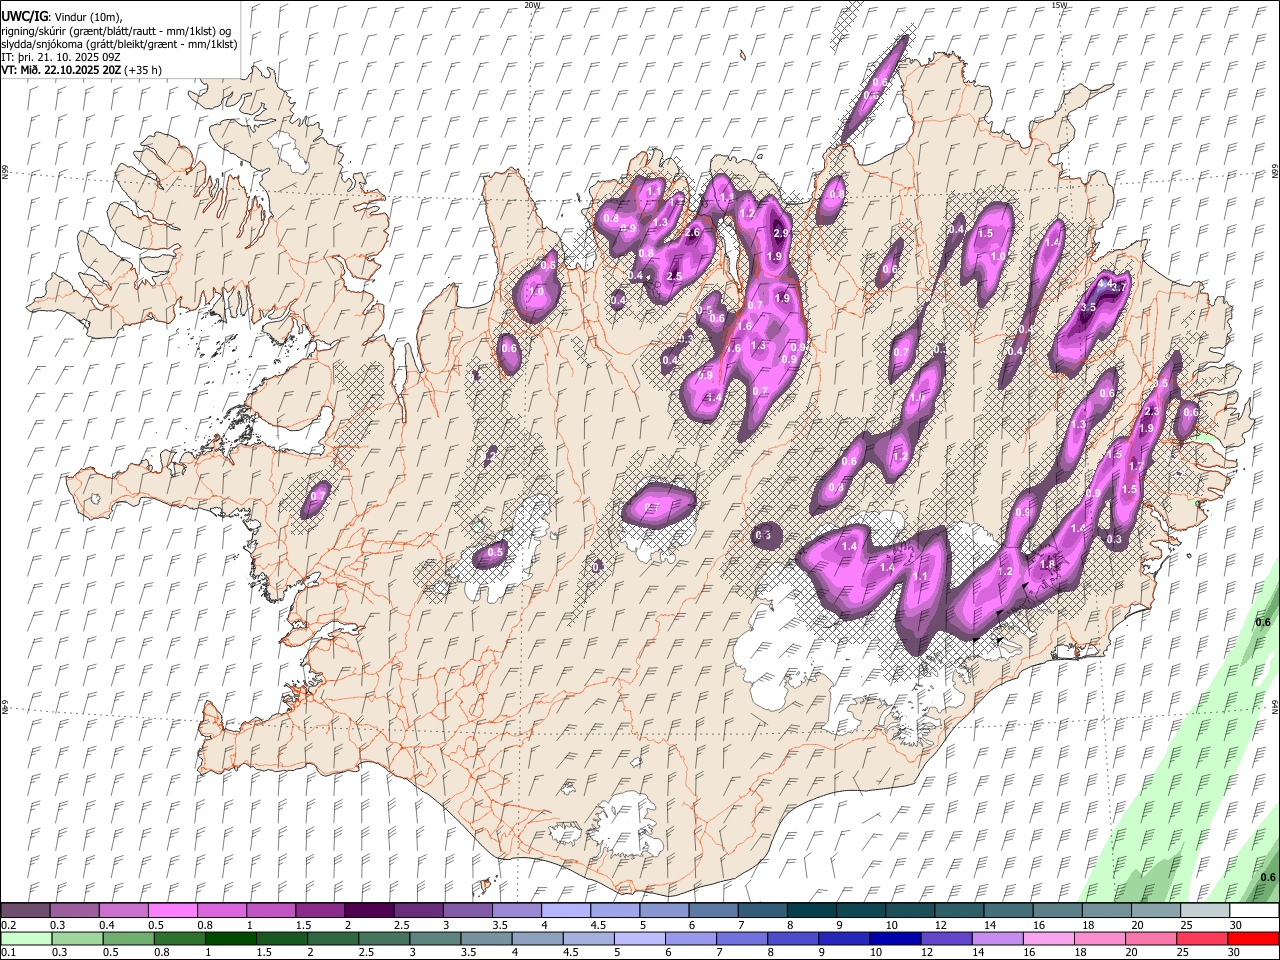
Task: Click the darkest purple swatch labeled 2
Action: coord(368,911)
